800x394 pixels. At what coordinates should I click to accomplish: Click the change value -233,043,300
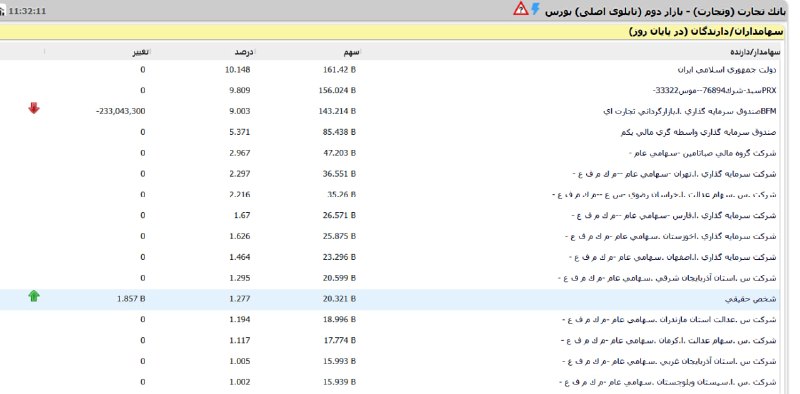[x=120, y=111]
